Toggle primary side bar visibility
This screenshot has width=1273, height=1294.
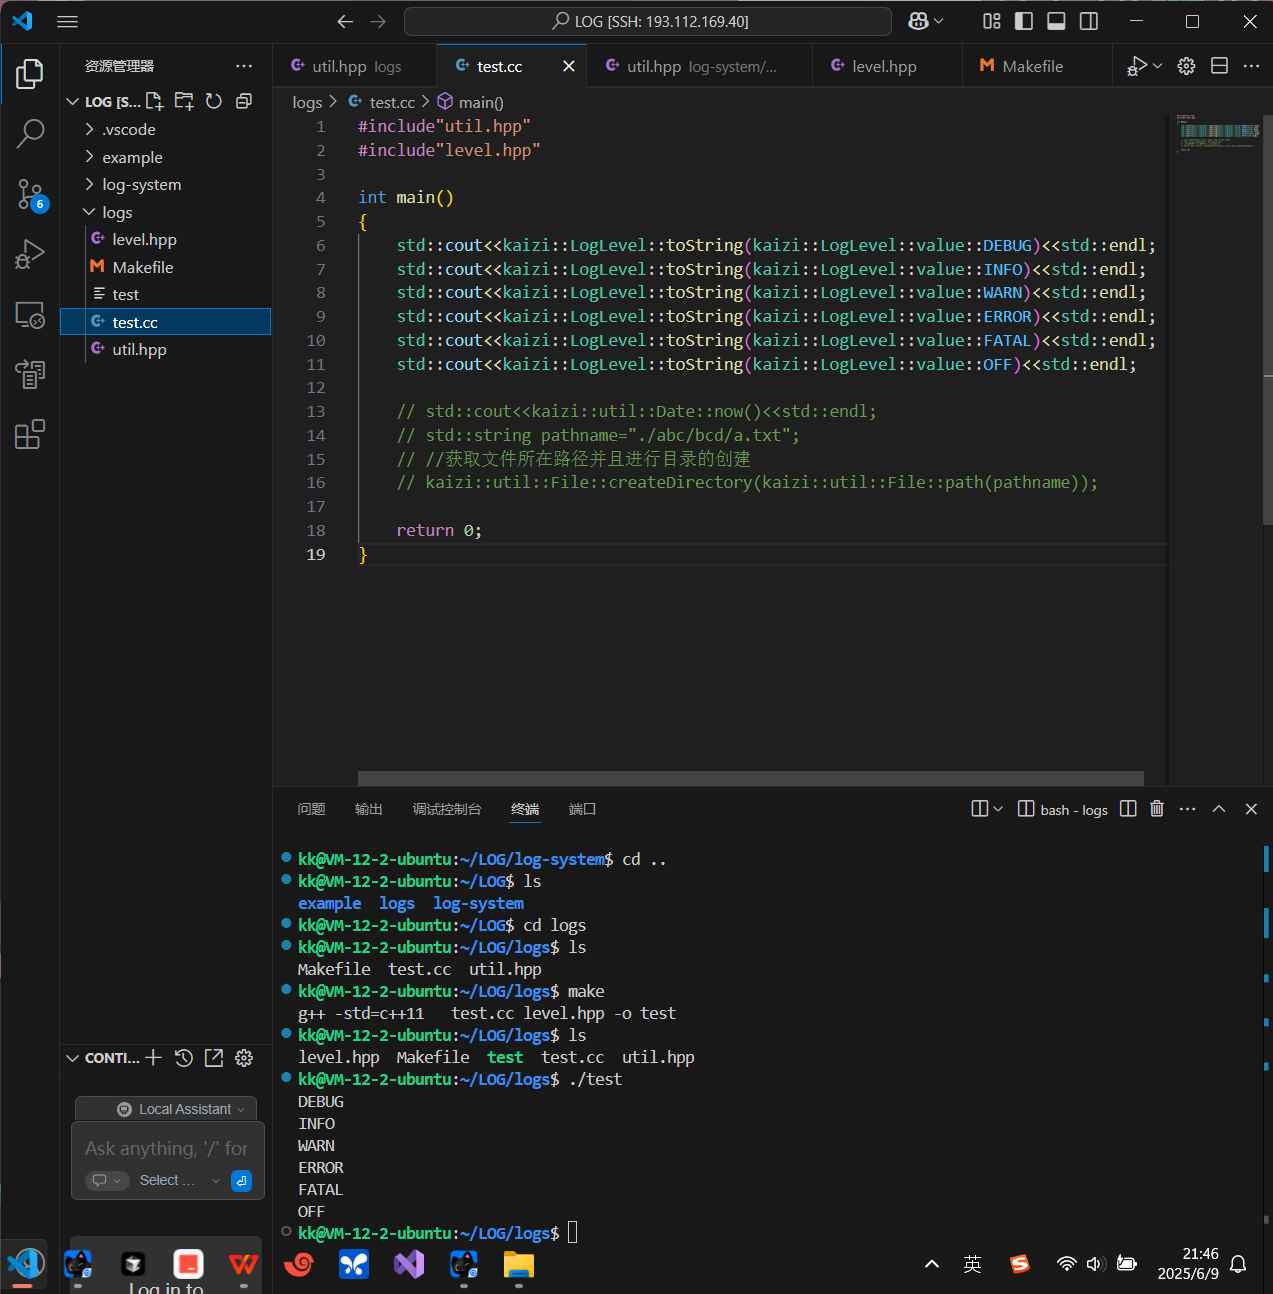(1024, 21)
